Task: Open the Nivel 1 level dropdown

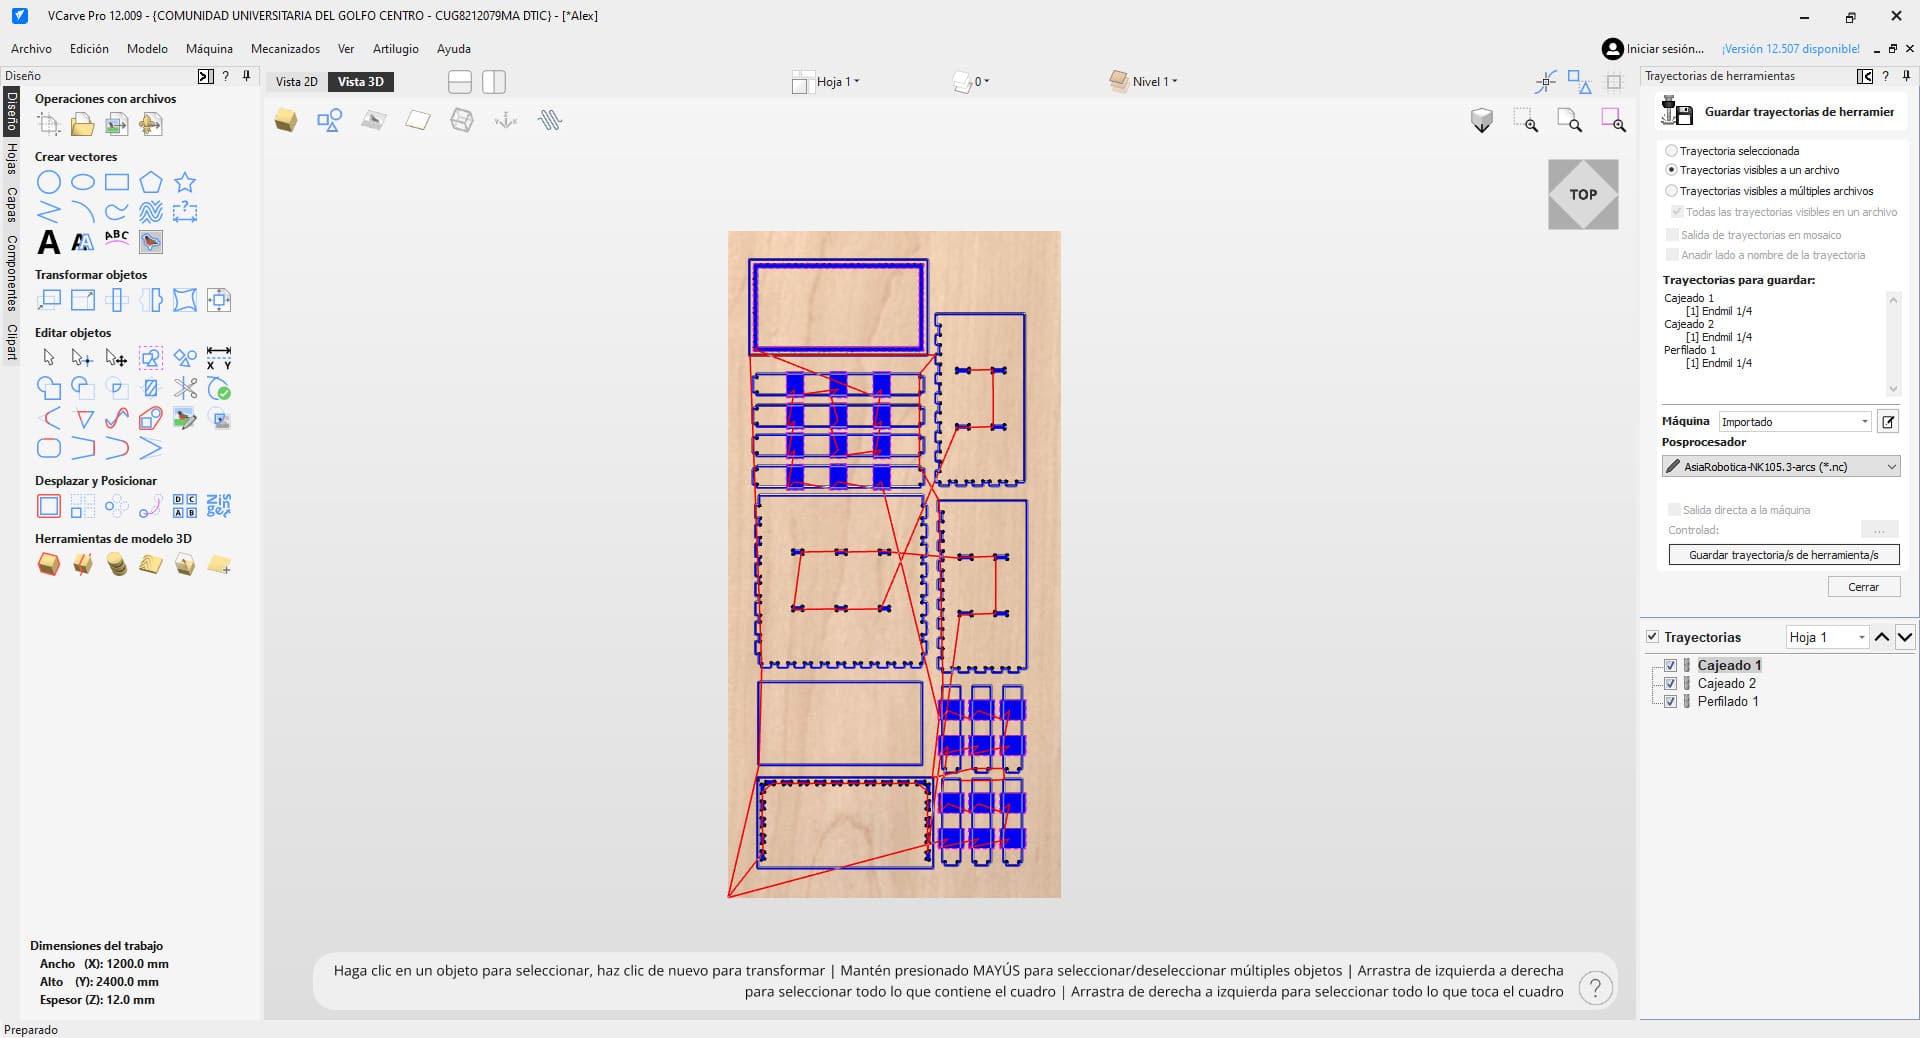Action: [x=1144, y=82]
